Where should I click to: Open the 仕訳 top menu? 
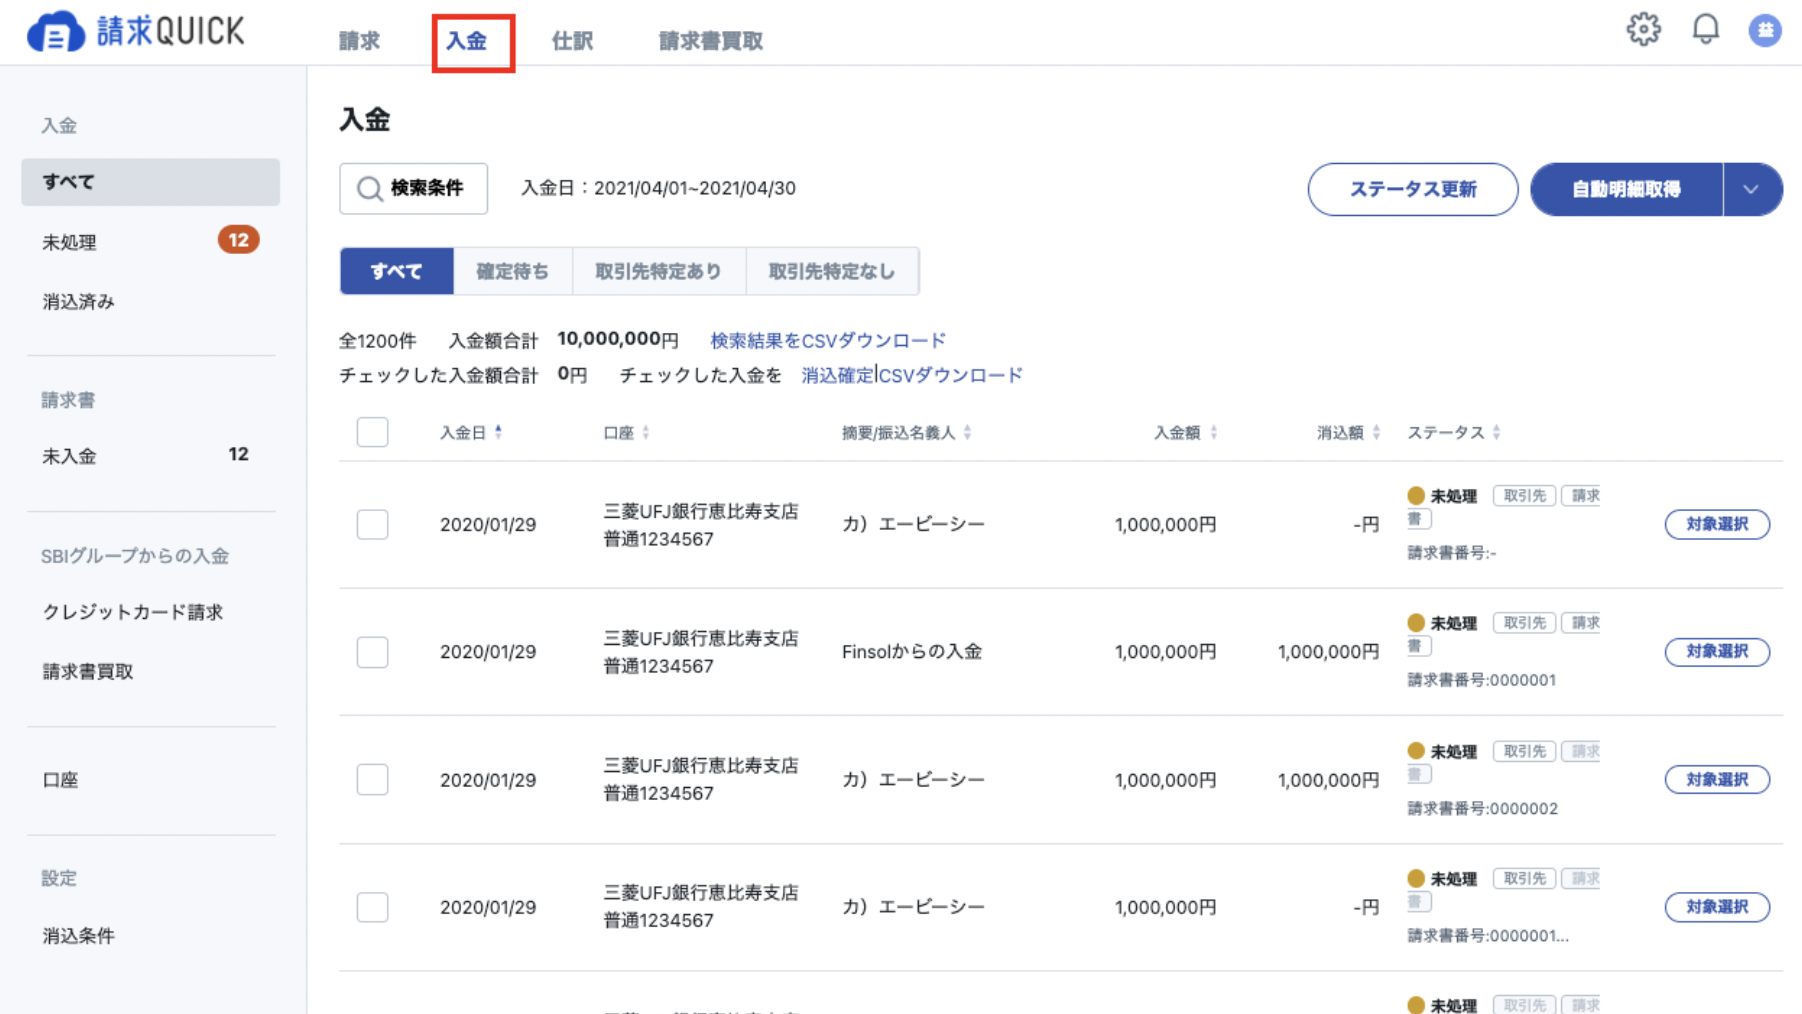point(572,41)
